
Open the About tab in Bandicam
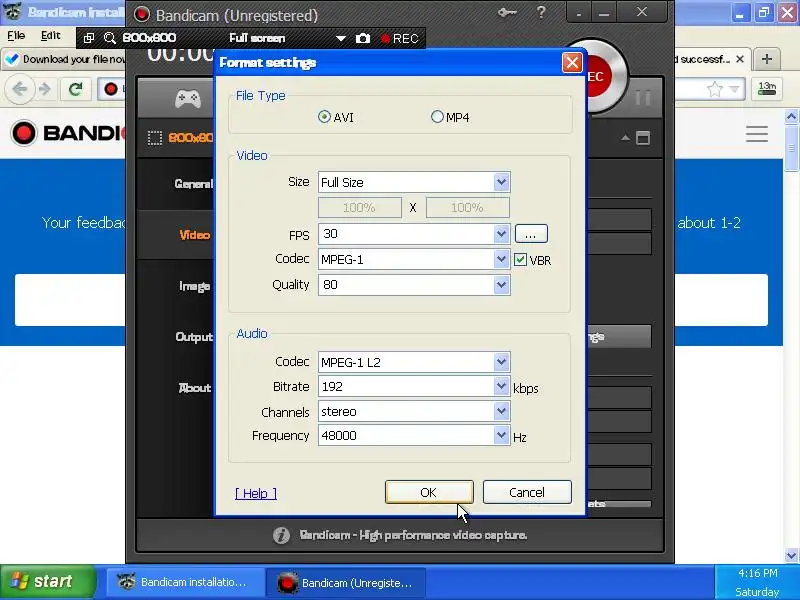click(194, 388)
